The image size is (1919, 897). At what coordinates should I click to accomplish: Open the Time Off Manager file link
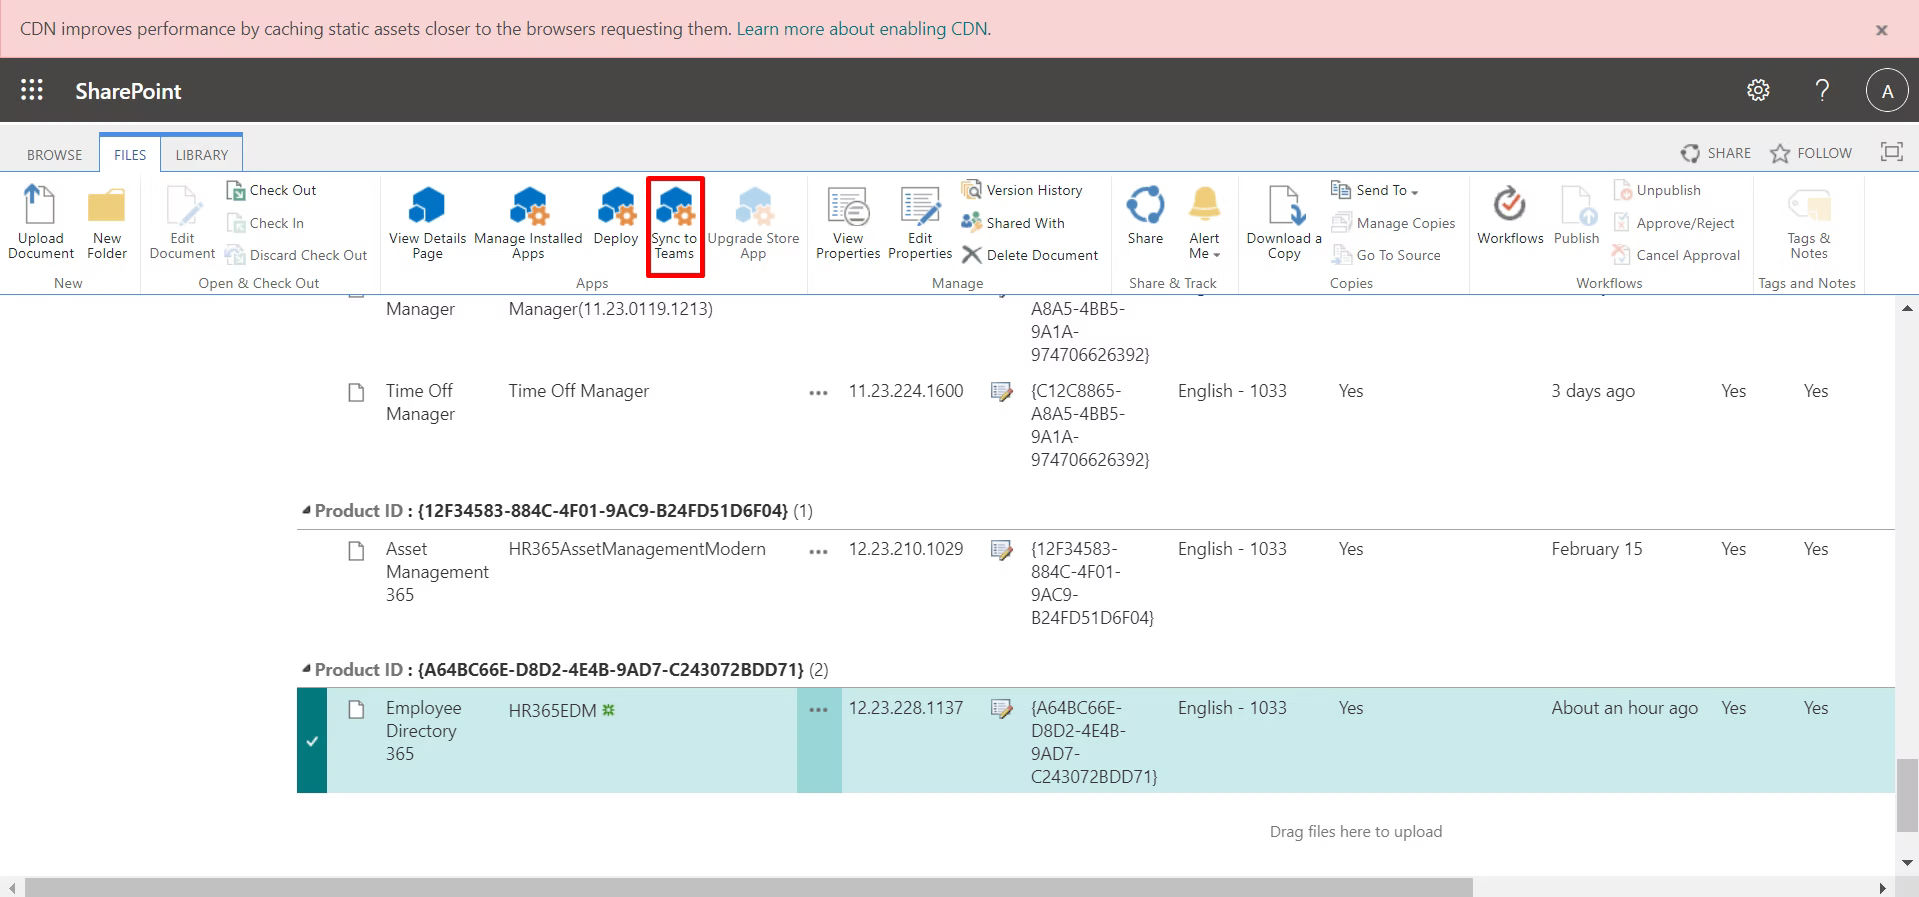point(578,391)
